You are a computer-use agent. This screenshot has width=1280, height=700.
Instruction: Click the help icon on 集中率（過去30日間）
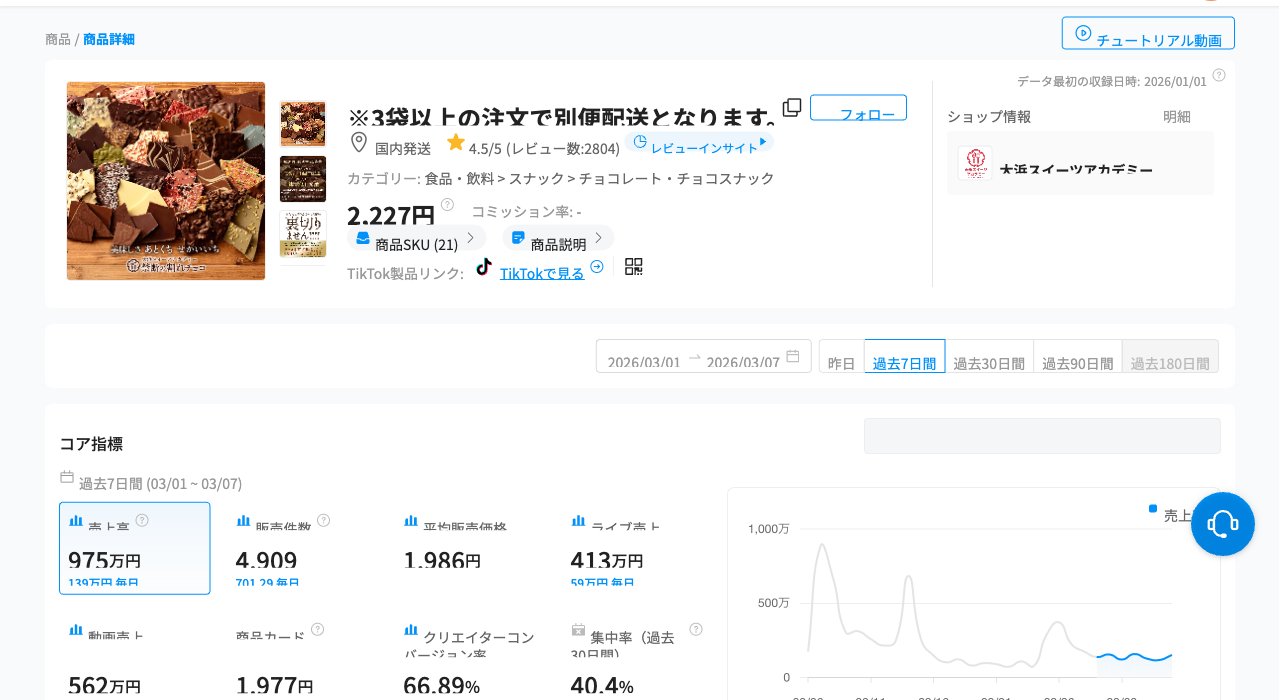pos(695,629)
